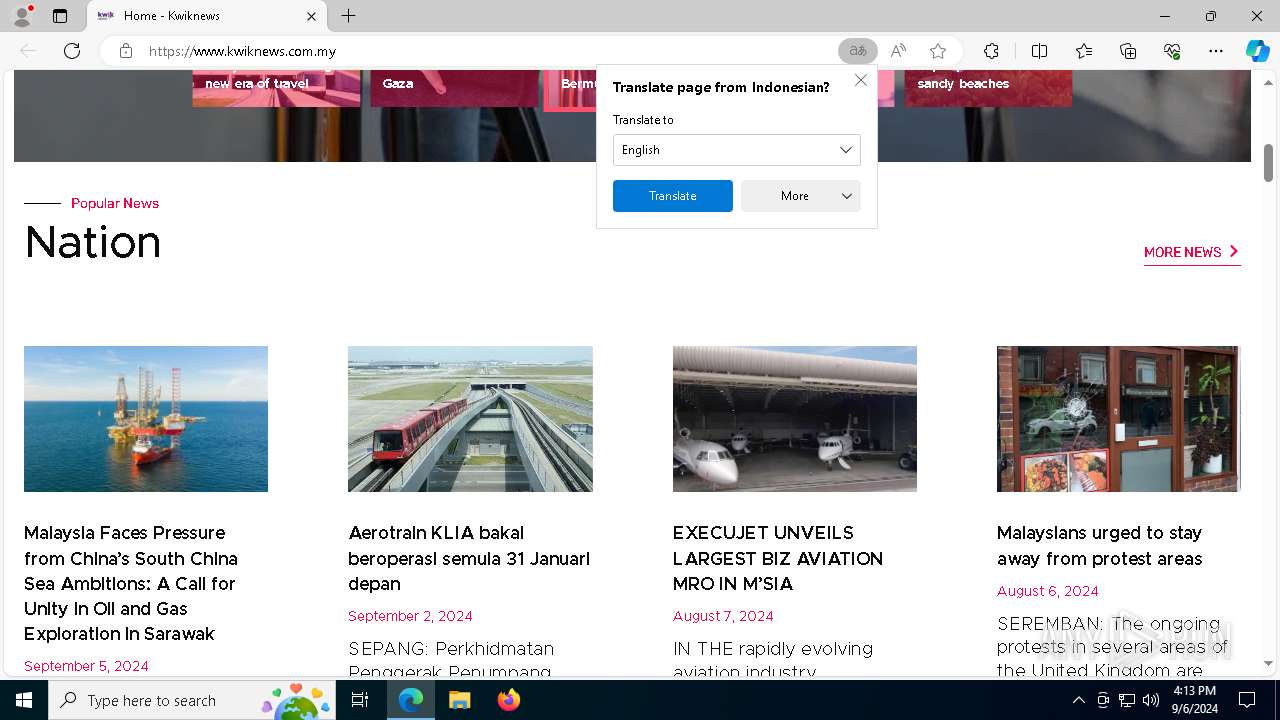Image resolution: width=1280 pixels, height=720 pixels.
Task: Open the network status icon
Action: 1127,700
